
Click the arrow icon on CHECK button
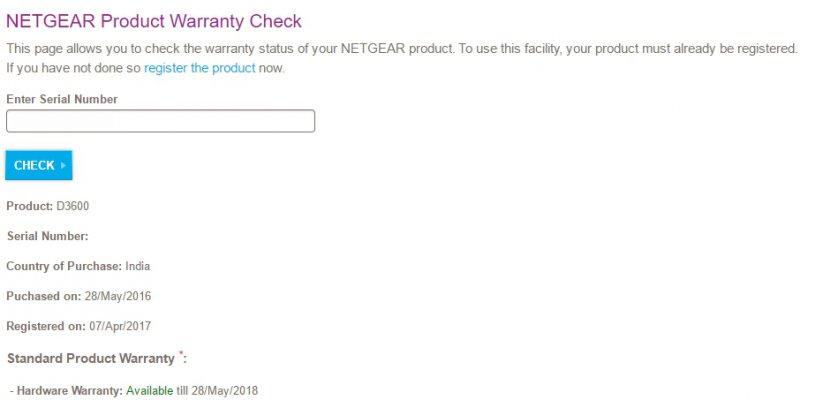[63, 165]
